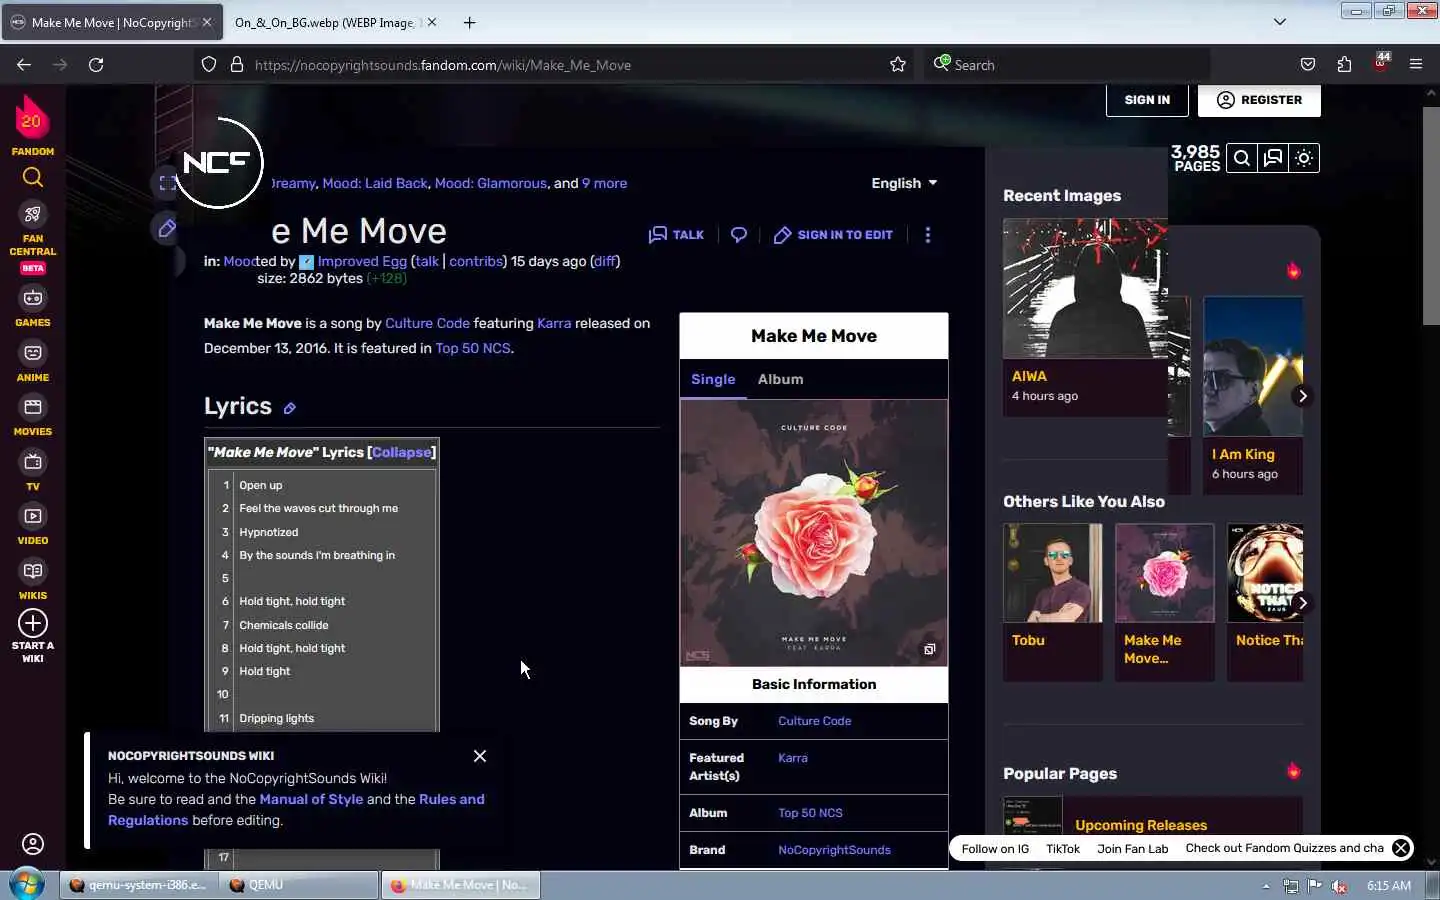Screen dimensions: 1440x900
Task: Open the Video category
Action: [33, 525]
